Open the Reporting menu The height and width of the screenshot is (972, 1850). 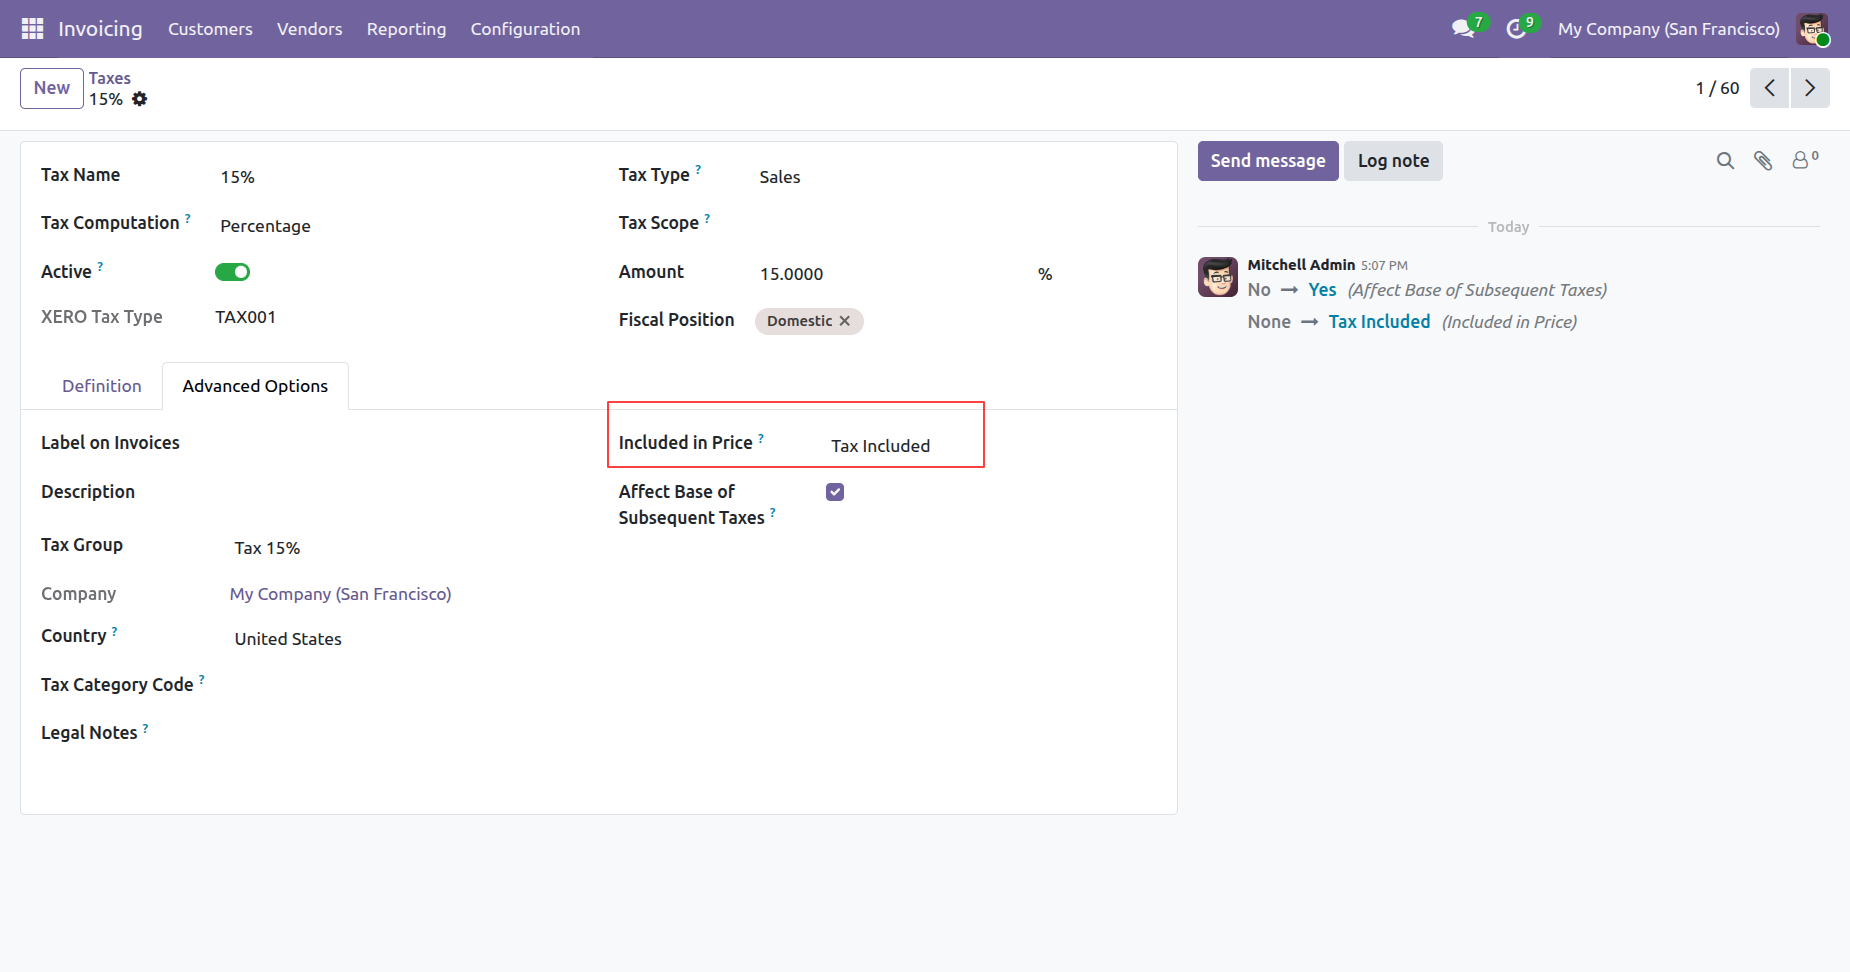[406, 29]
